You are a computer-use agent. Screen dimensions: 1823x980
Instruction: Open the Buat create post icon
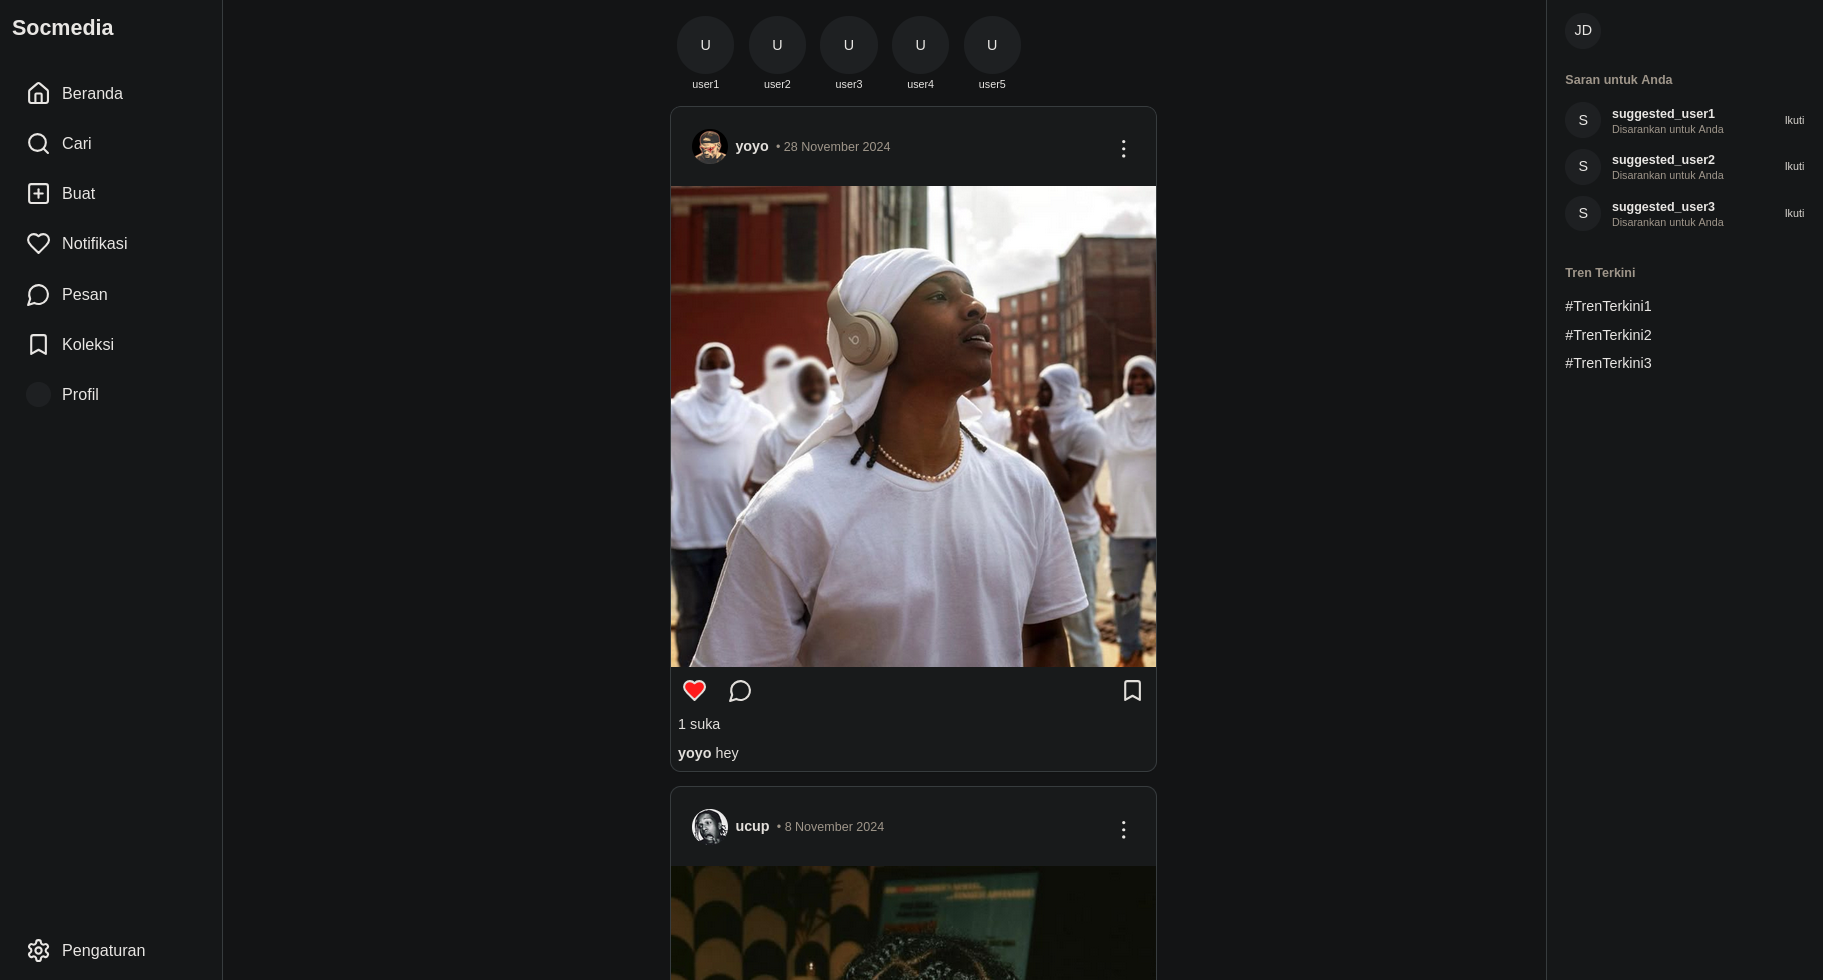[38, 193]
